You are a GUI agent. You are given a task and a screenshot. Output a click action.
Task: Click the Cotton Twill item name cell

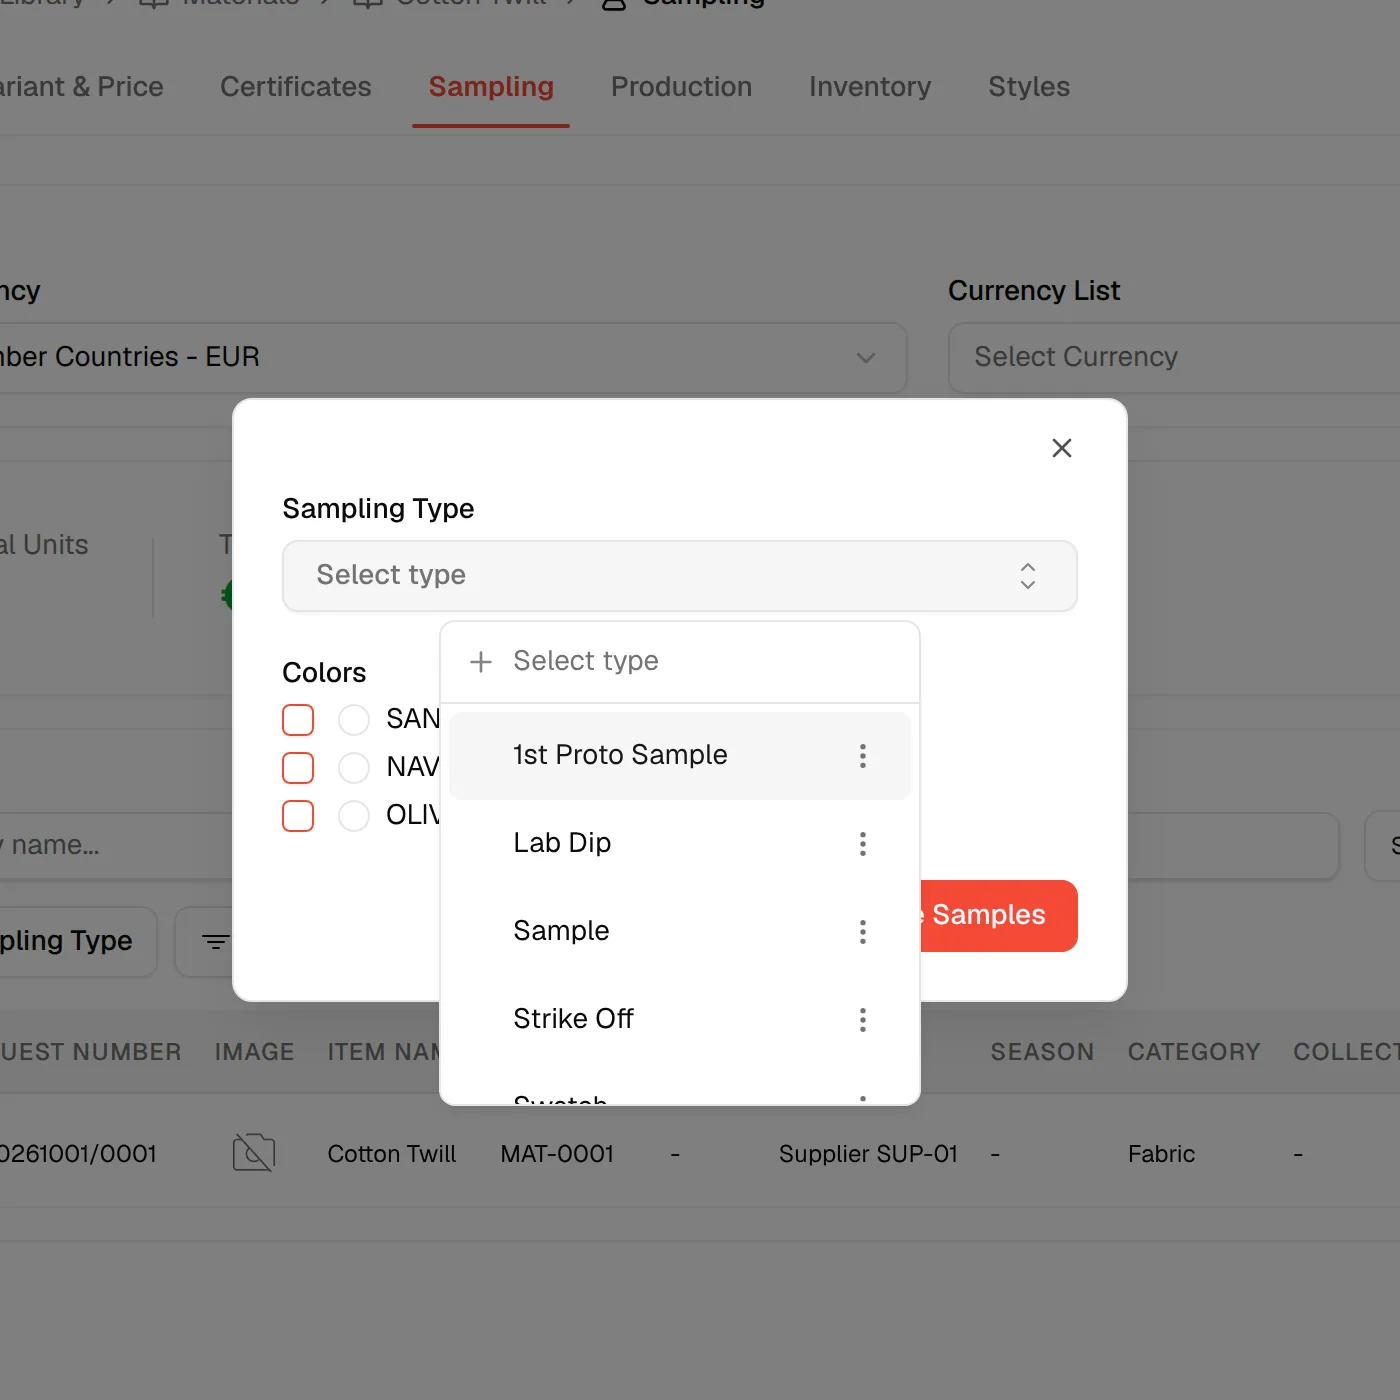coord(392,1154)
